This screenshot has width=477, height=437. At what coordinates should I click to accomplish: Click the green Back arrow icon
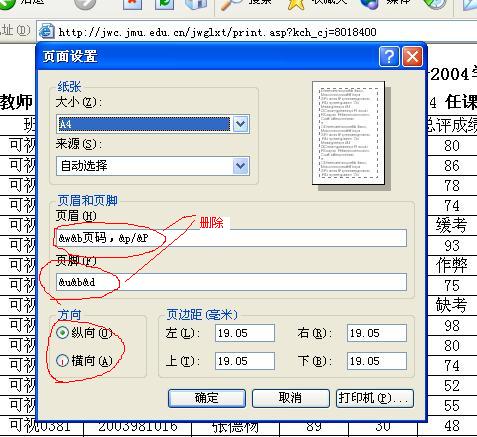click(6, 3)
